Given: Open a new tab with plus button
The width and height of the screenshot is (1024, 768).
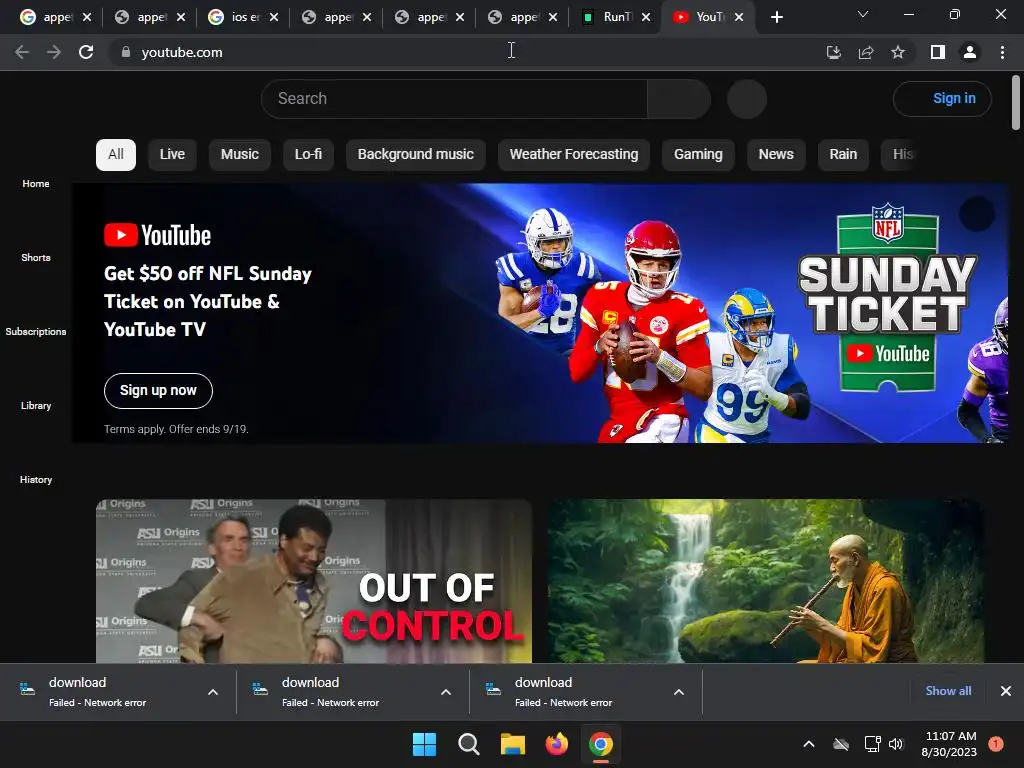Looking at the screenshot, I should (776, 17).
